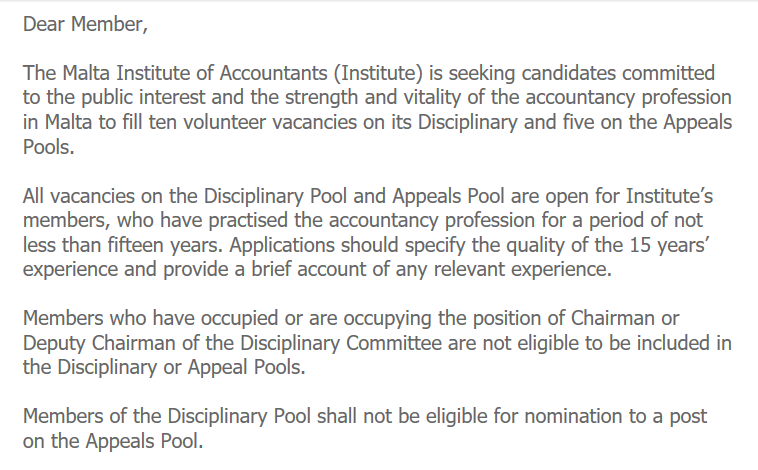This screenshot has width=758, height=470.
Task: Click the 'Dear Member,' greeting text
Action: pos(85,24)
